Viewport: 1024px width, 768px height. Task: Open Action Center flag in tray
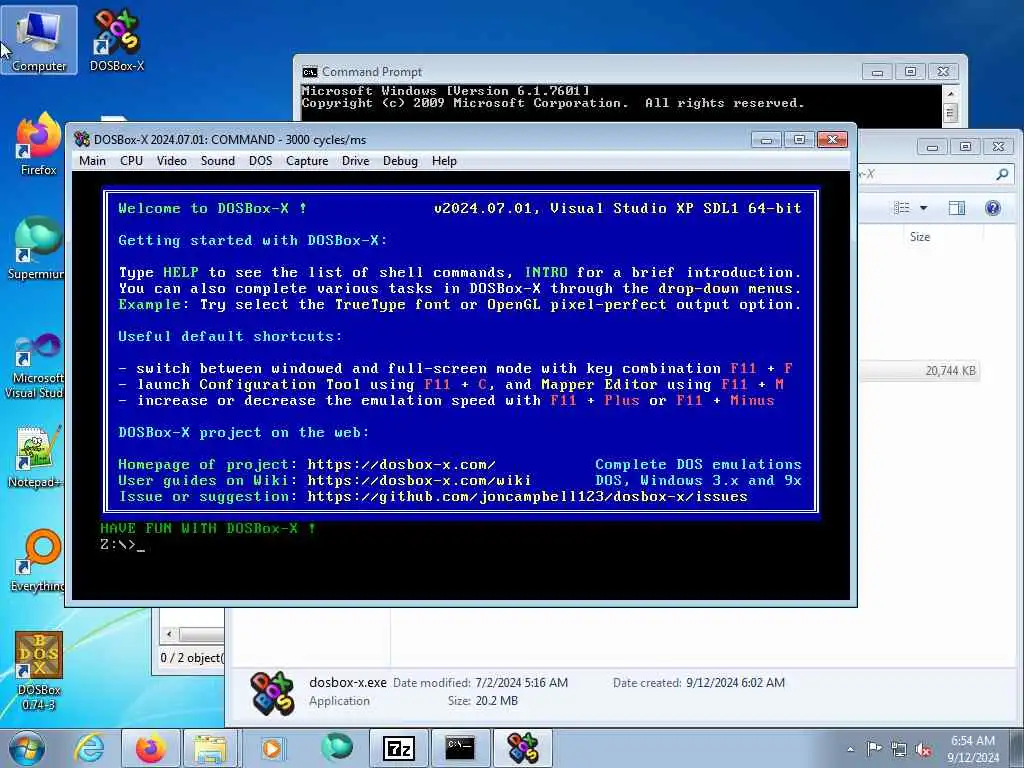click(874, 749)
